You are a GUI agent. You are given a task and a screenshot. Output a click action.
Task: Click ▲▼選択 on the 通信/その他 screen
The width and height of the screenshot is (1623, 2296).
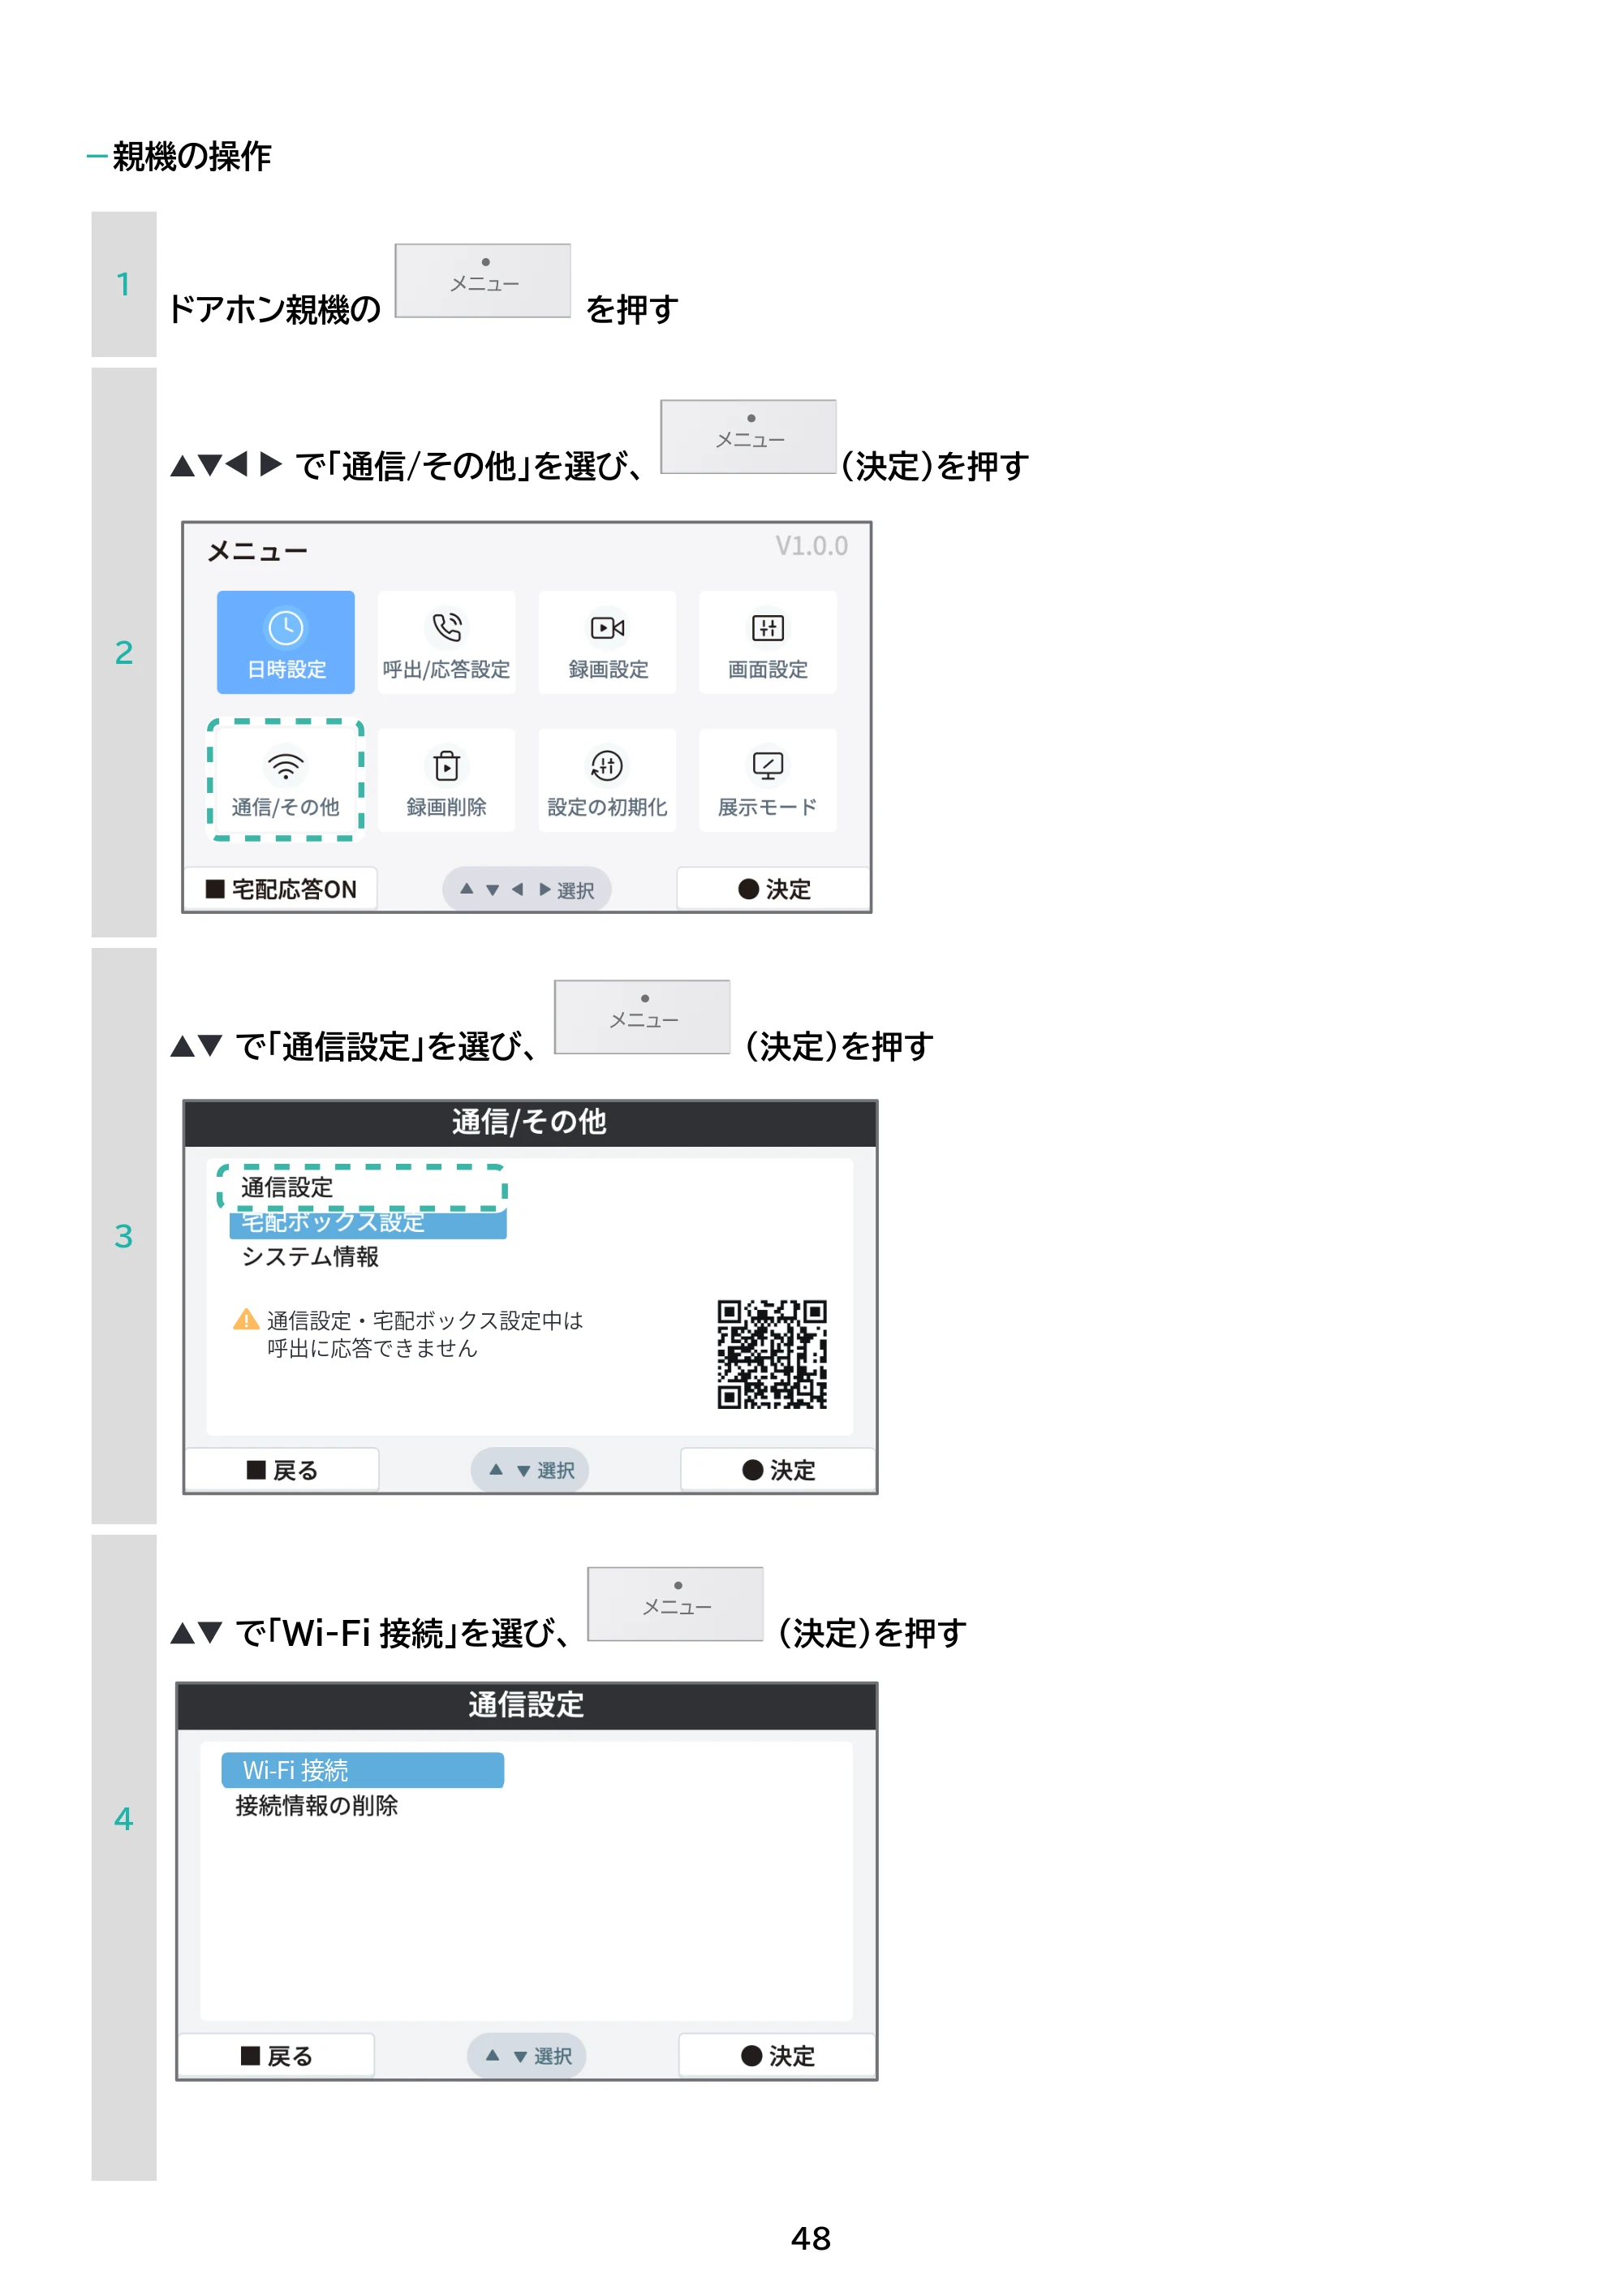click(x=530, y=1470)
